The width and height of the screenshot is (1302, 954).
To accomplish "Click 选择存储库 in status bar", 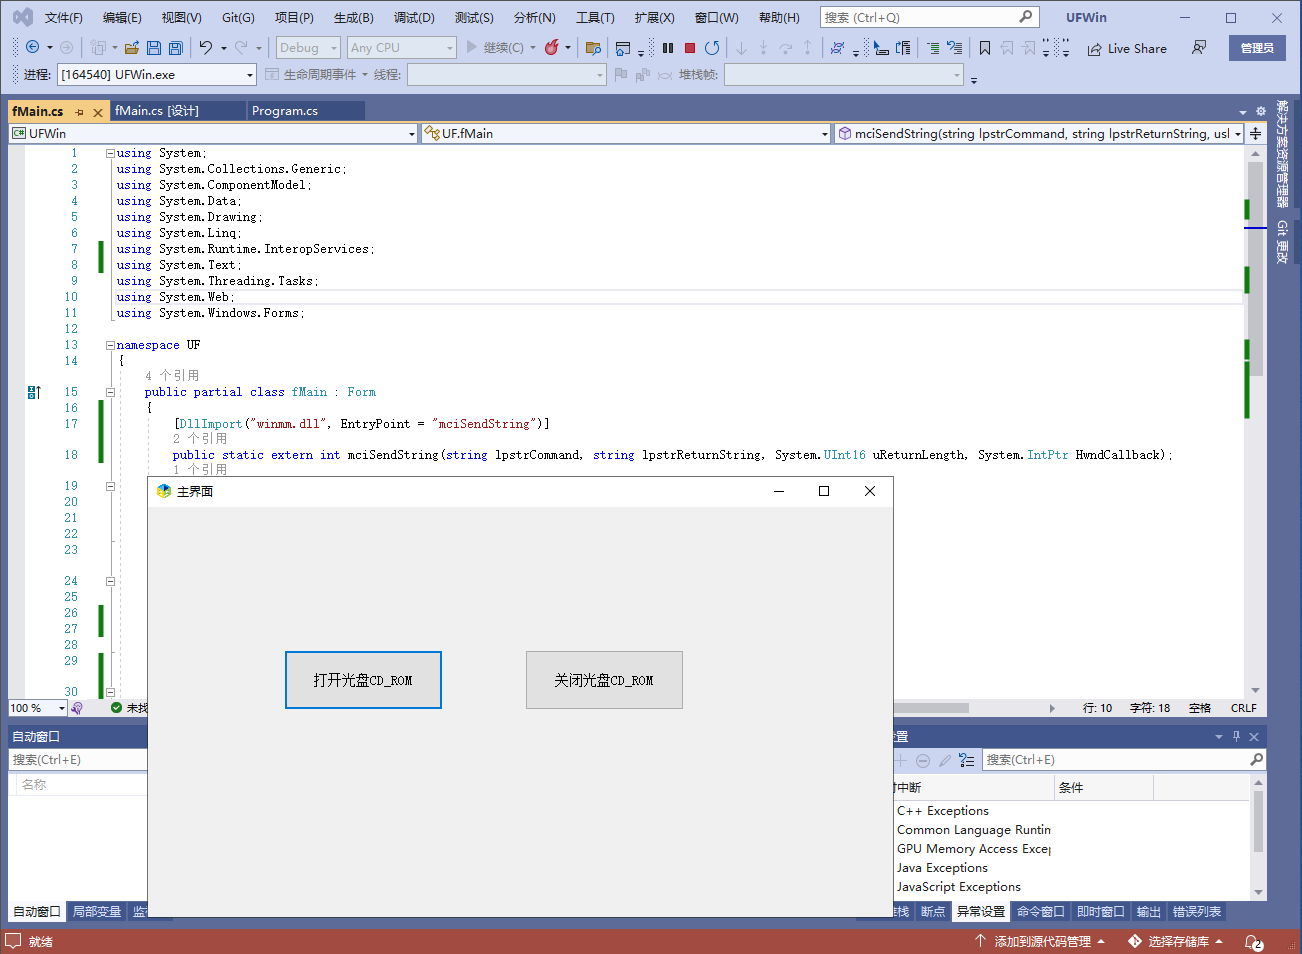I will click(1176, 942).
